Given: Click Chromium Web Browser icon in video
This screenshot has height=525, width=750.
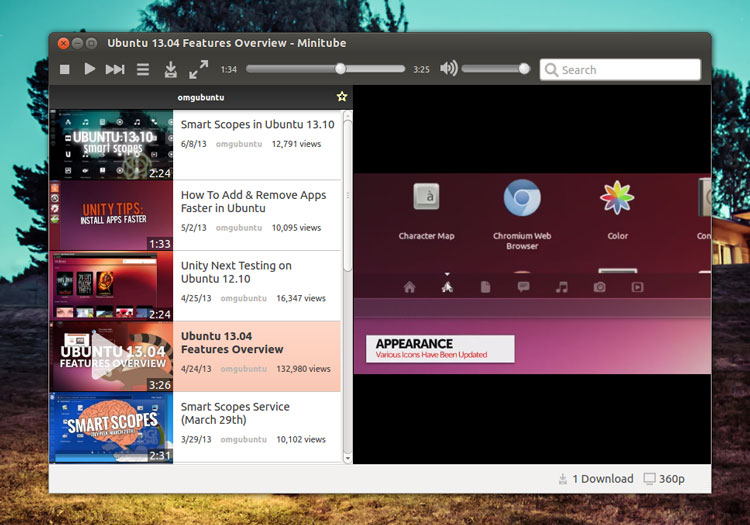Looking at the screenshot, I should pos(522,197).
